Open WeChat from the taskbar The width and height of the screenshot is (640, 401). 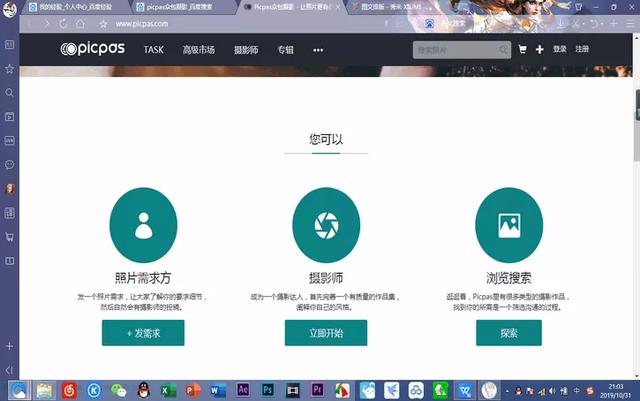click(x=119, y=389)
